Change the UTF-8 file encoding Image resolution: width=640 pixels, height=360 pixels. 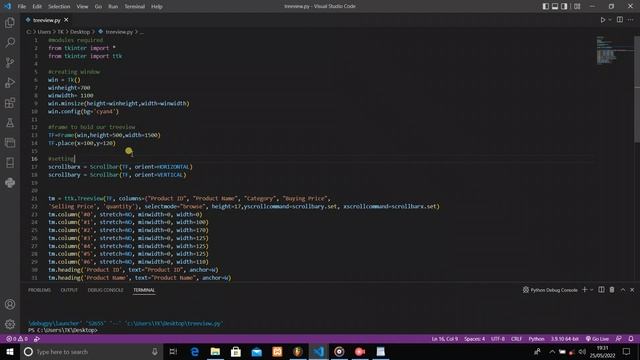click(x=498, y=339)
